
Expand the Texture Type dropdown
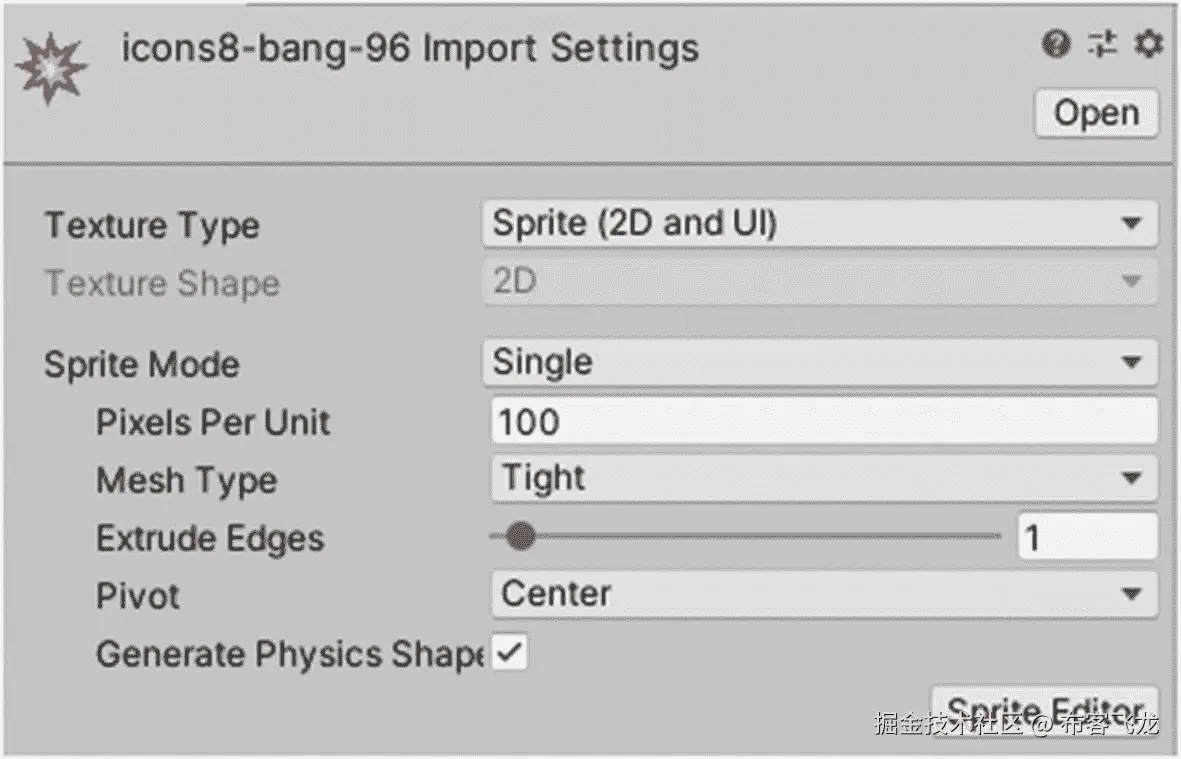tap(819, 223)
